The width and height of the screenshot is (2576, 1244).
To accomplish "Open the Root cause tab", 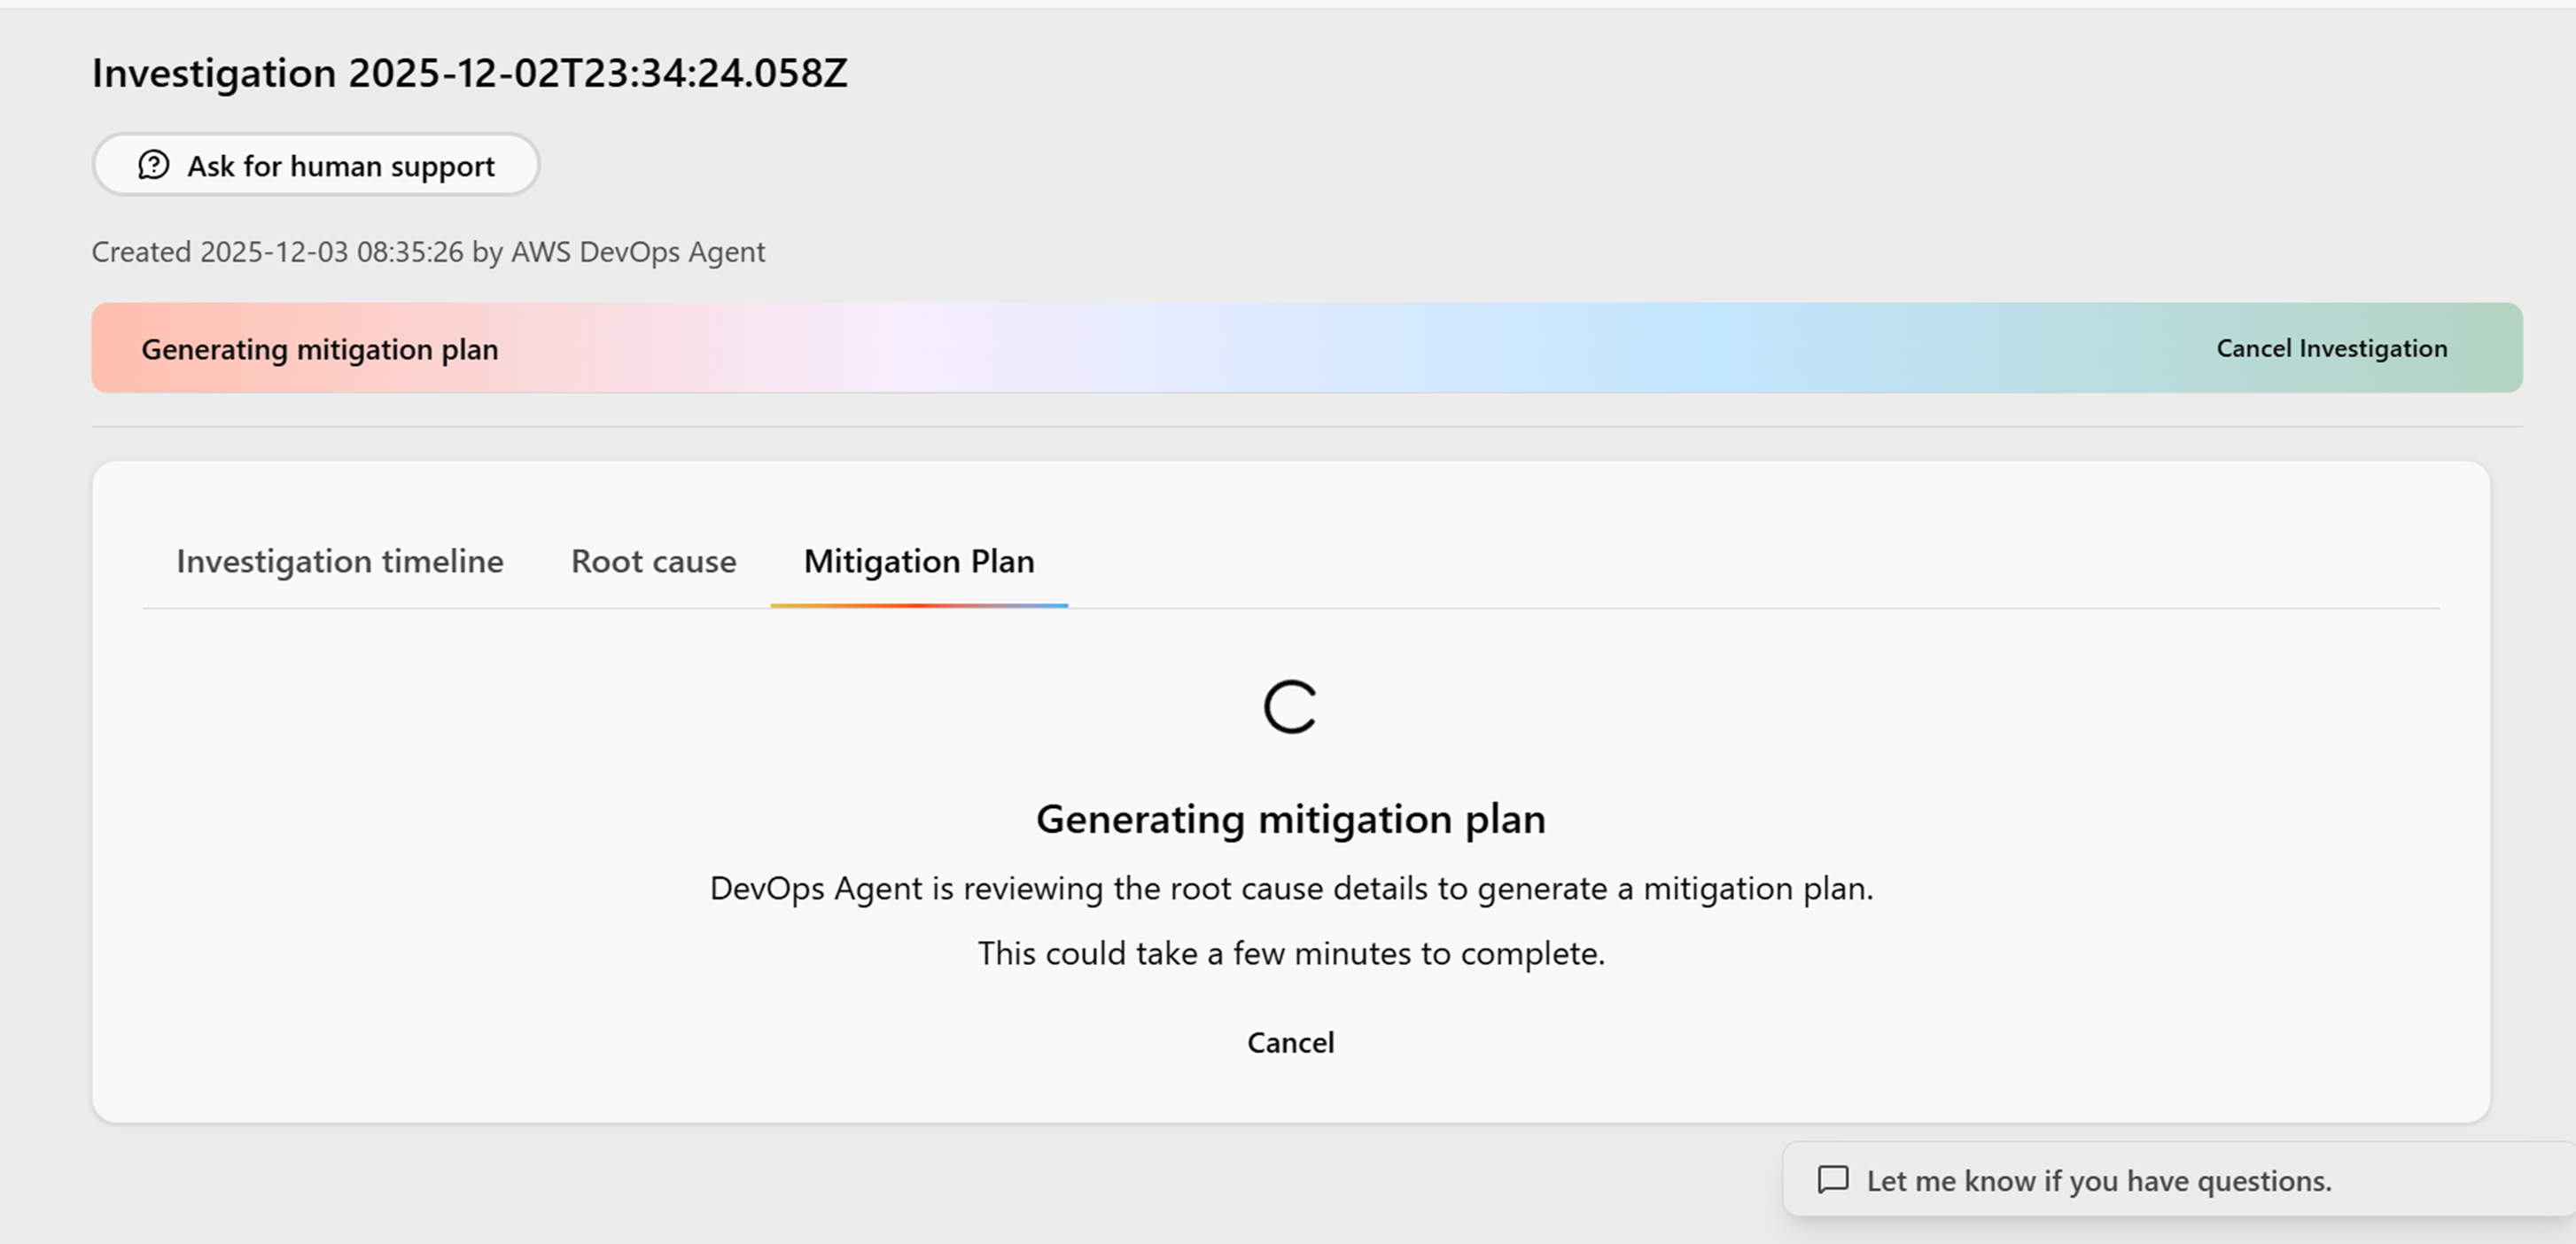I will [653, 561].
